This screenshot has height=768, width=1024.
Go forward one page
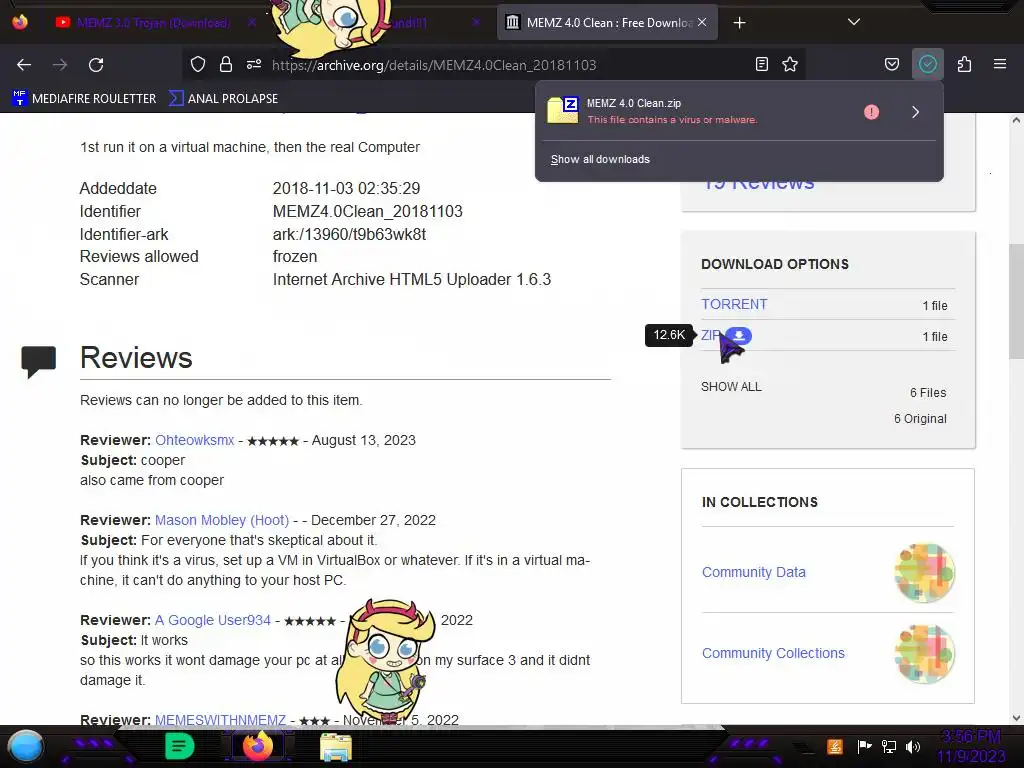coord(60,65)
